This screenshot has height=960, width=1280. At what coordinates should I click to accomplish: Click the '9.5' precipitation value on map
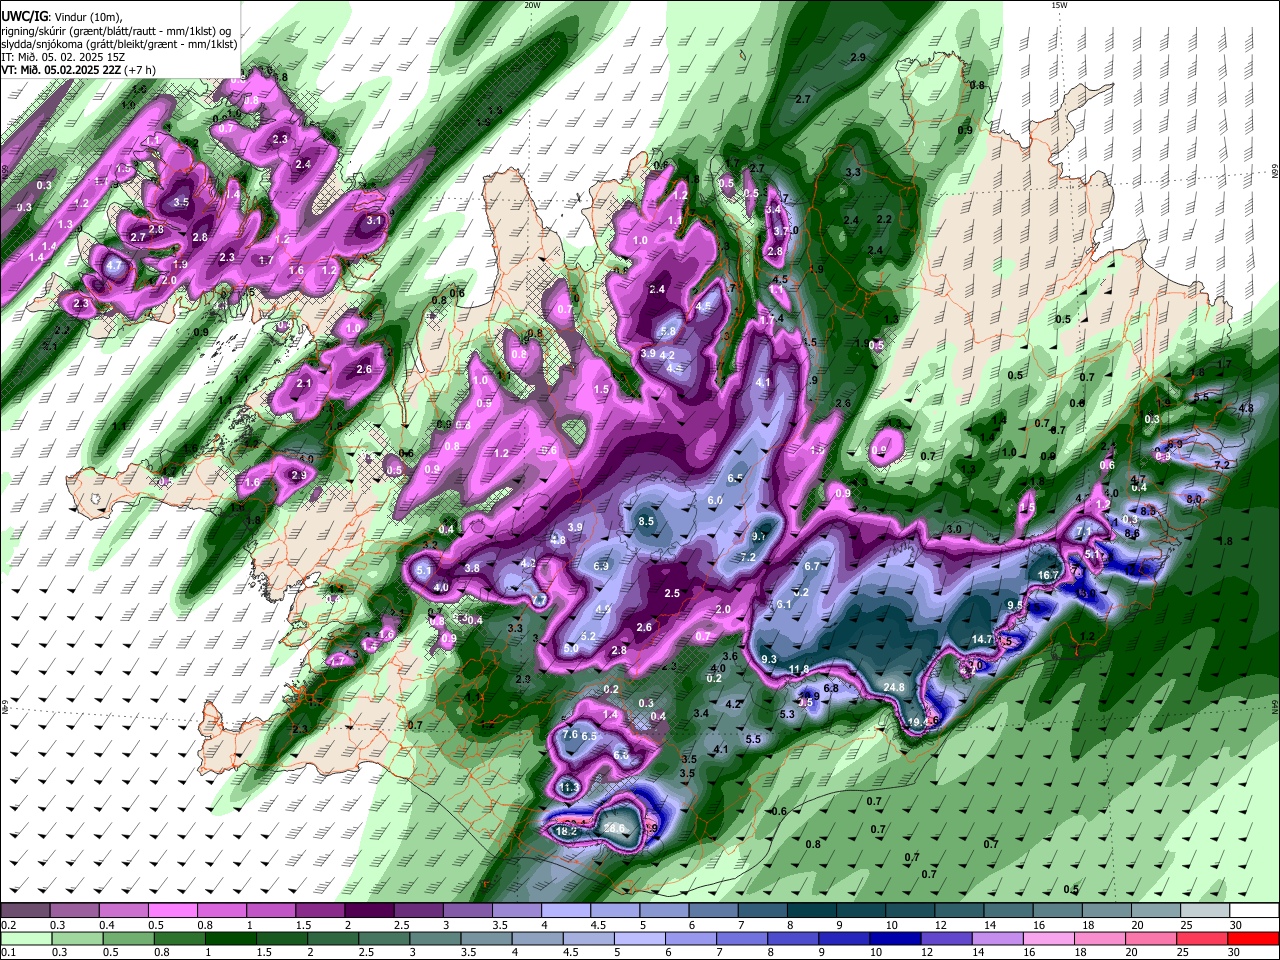[1014, 605]
